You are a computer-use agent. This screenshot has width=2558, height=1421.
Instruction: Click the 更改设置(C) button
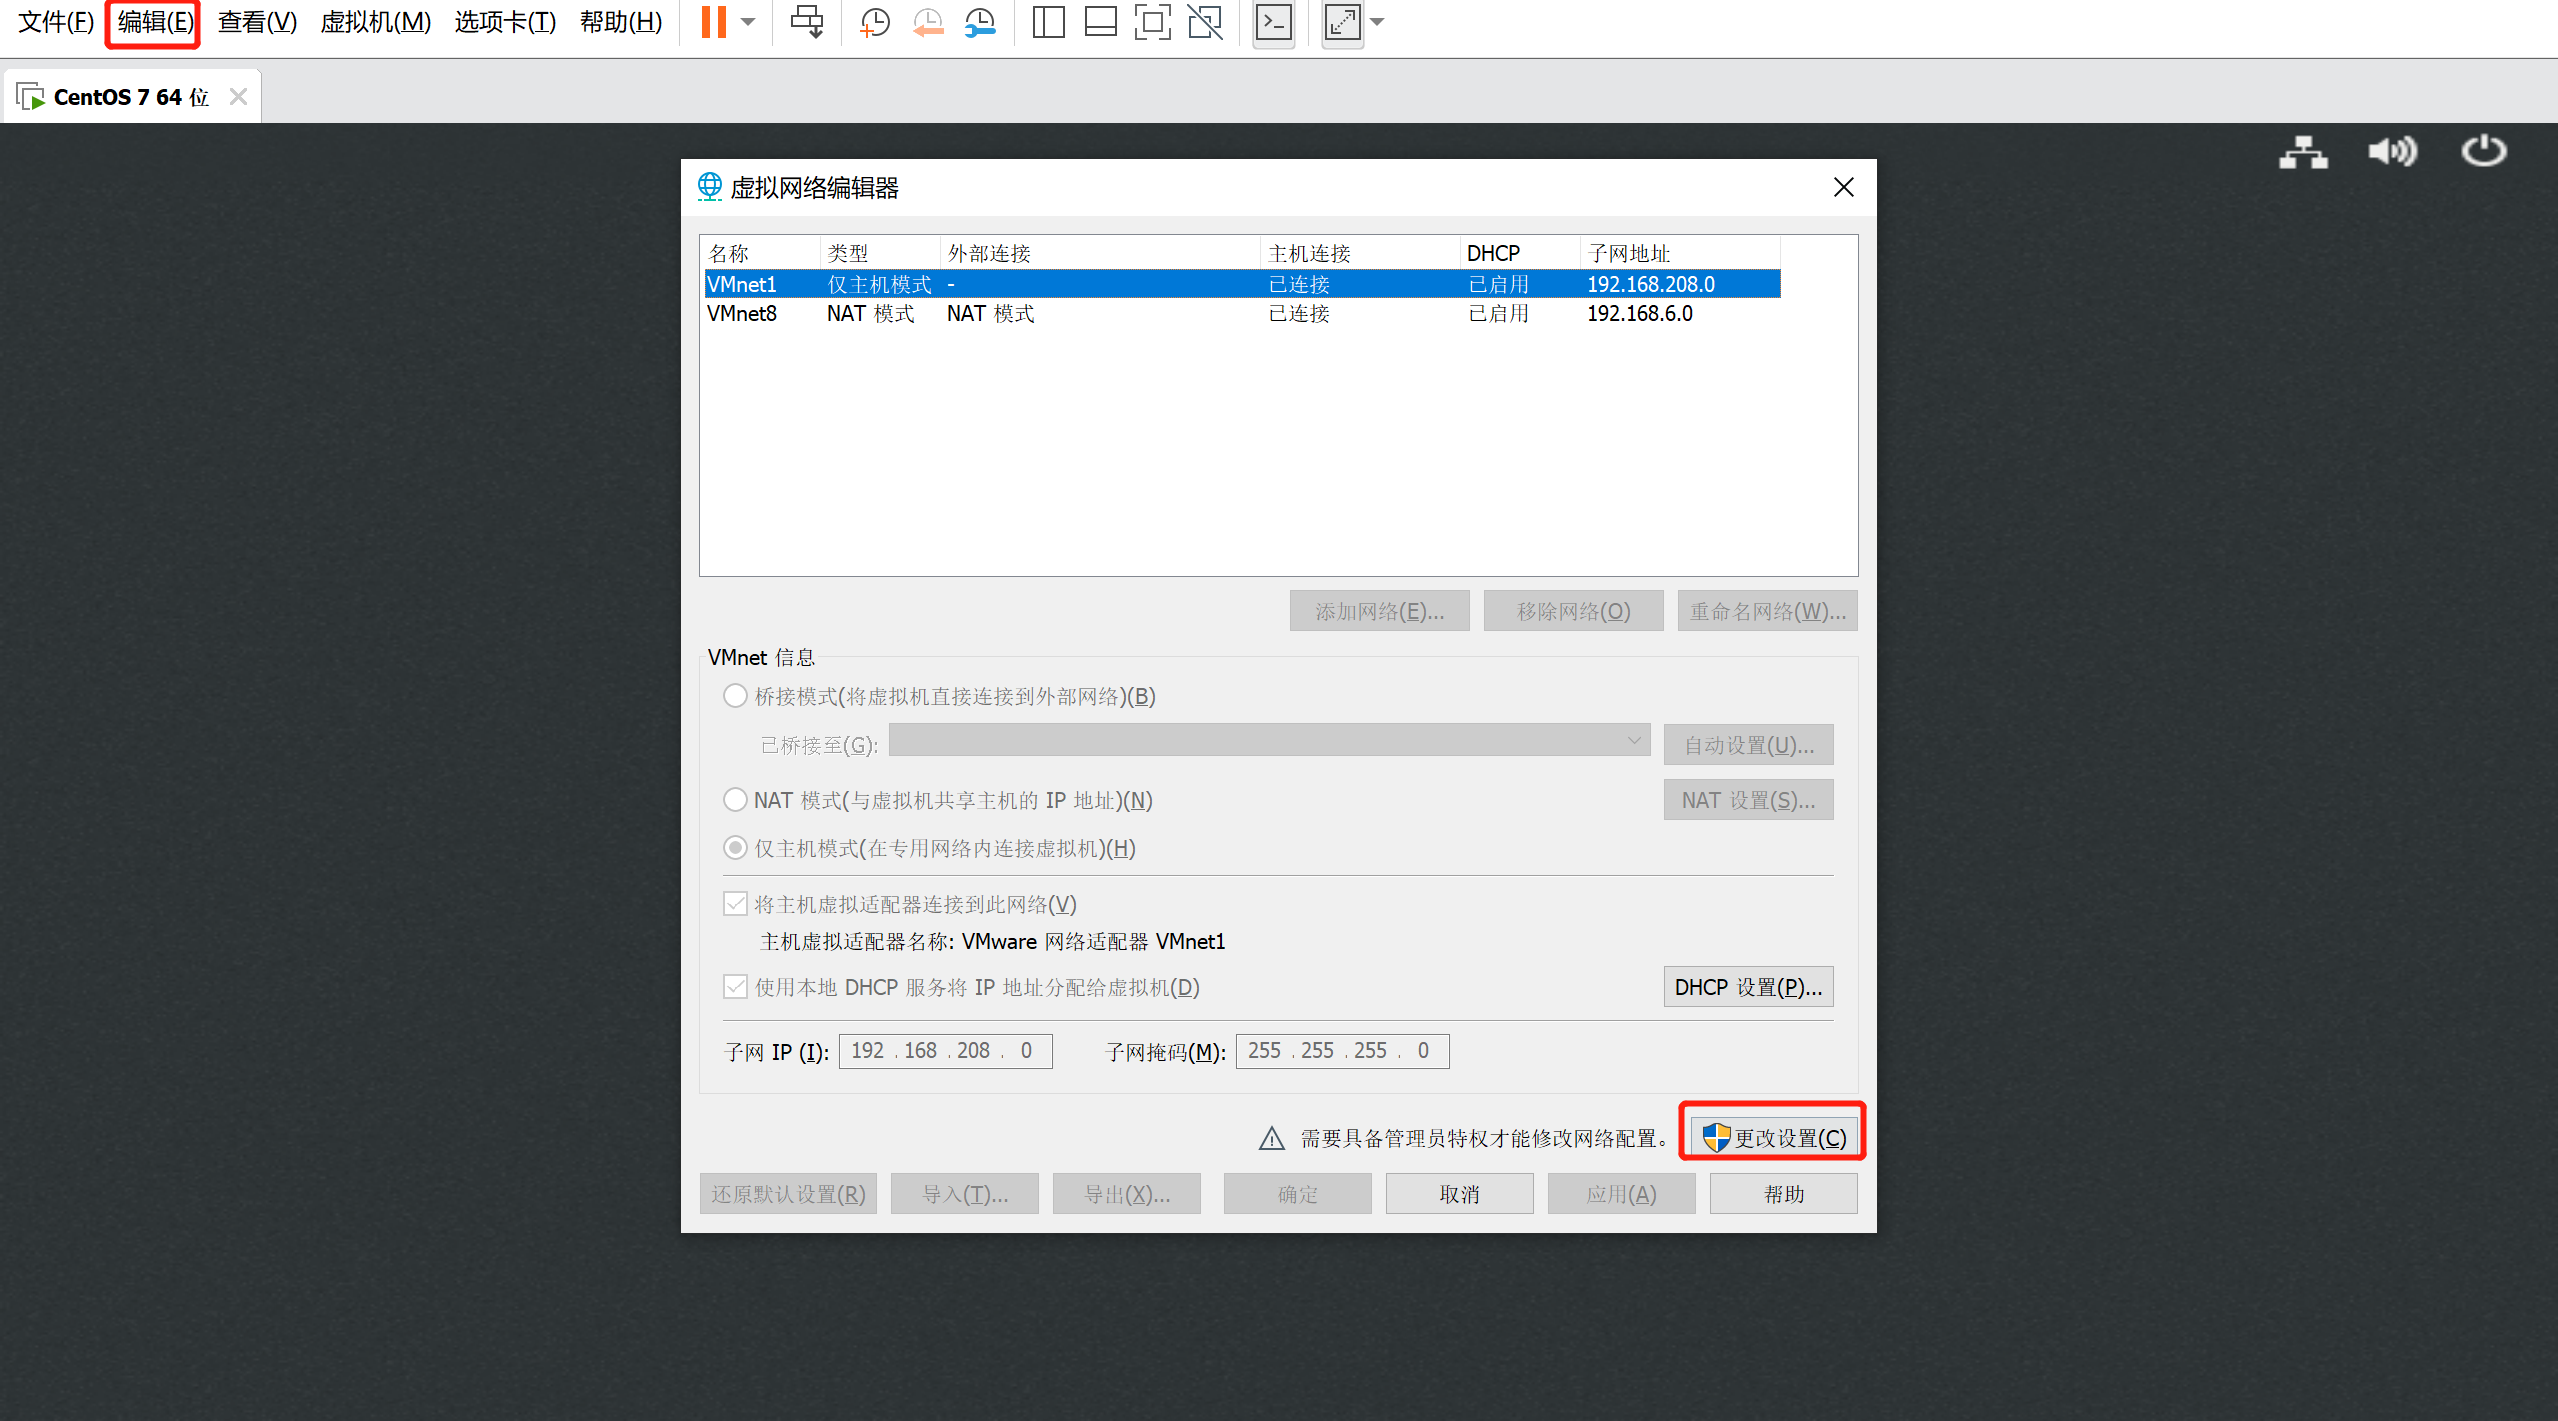(1773, 1138)
